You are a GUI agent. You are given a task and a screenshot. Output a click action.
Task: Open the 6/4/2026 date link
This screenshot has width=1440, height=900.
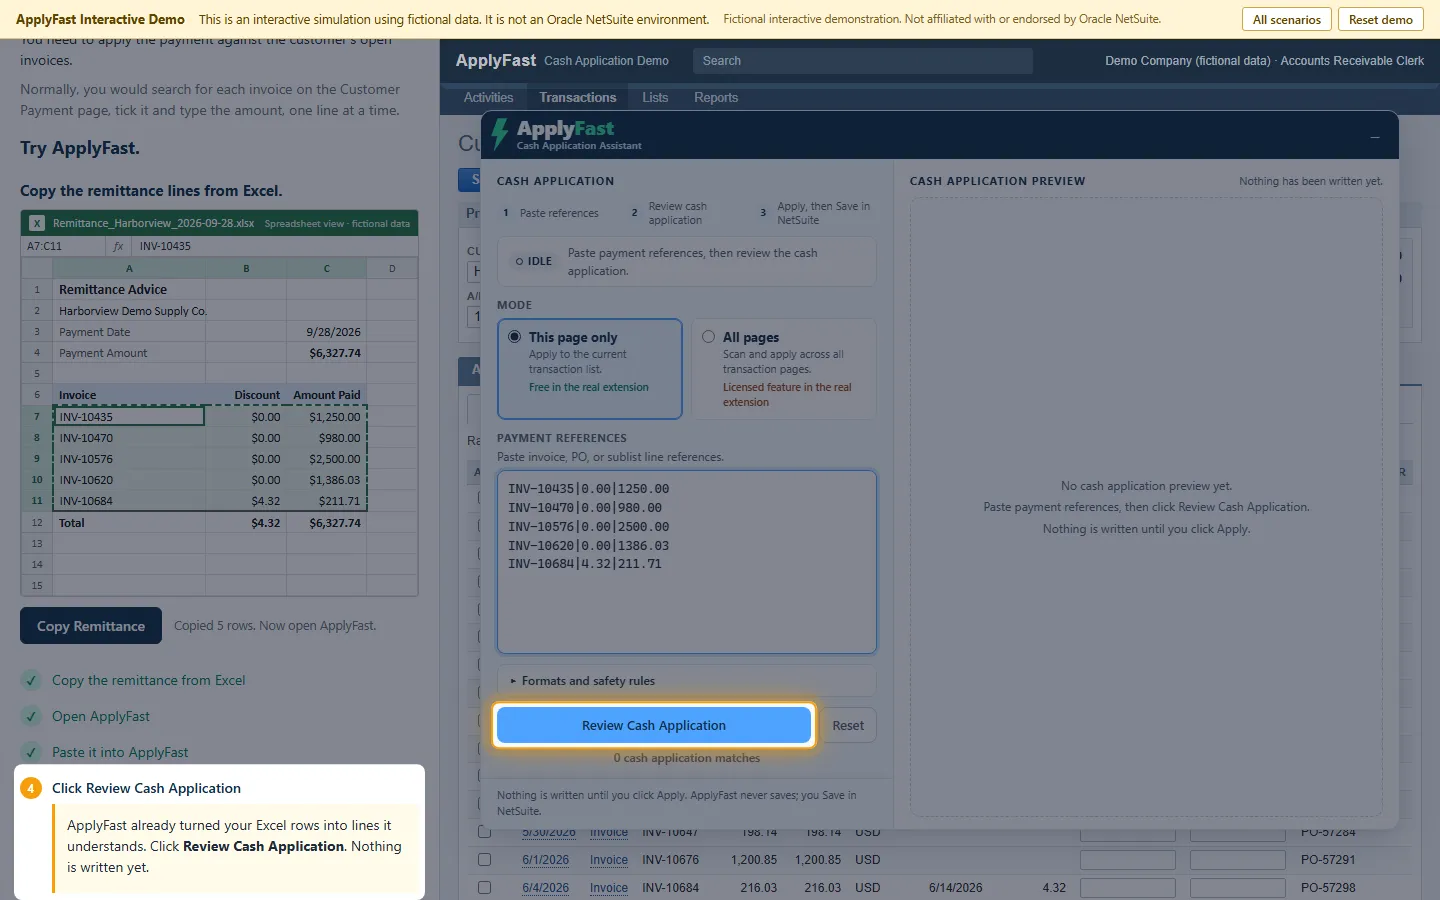pos(545,888)
